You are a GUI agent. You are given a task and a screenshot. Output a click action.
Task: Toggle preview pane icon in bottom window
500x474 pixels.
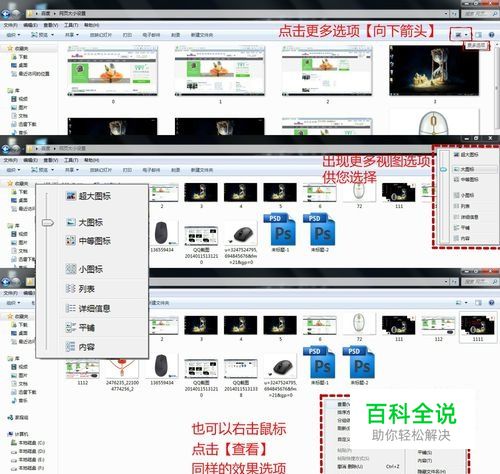[x=478, y=303]
